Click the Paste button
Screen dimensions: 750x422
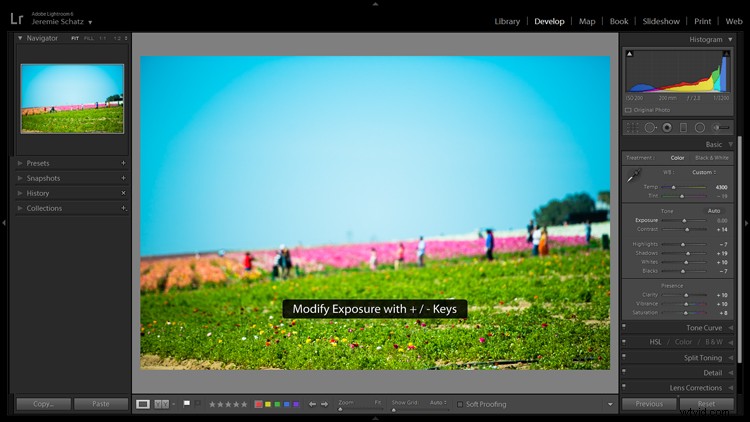[101, 404]
